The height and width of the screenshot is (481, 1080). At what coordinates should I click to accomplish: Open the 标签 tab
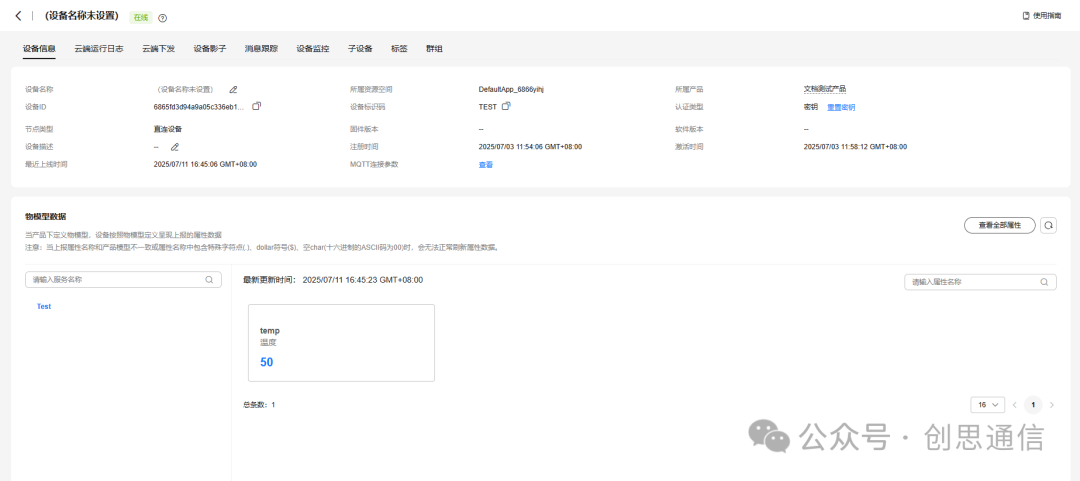[x=399, y=49]
